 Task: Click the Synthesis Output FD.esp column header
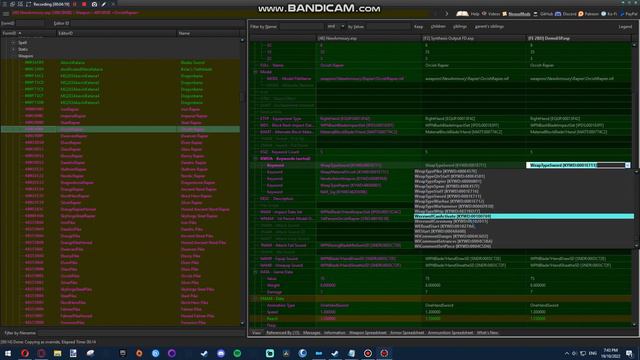(x=474, y=38)
